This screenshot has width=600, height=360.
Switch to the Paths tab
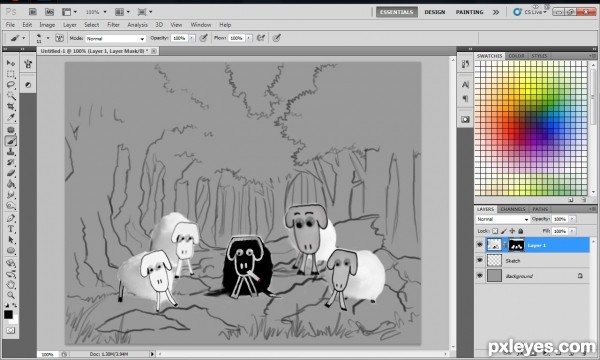540,209
